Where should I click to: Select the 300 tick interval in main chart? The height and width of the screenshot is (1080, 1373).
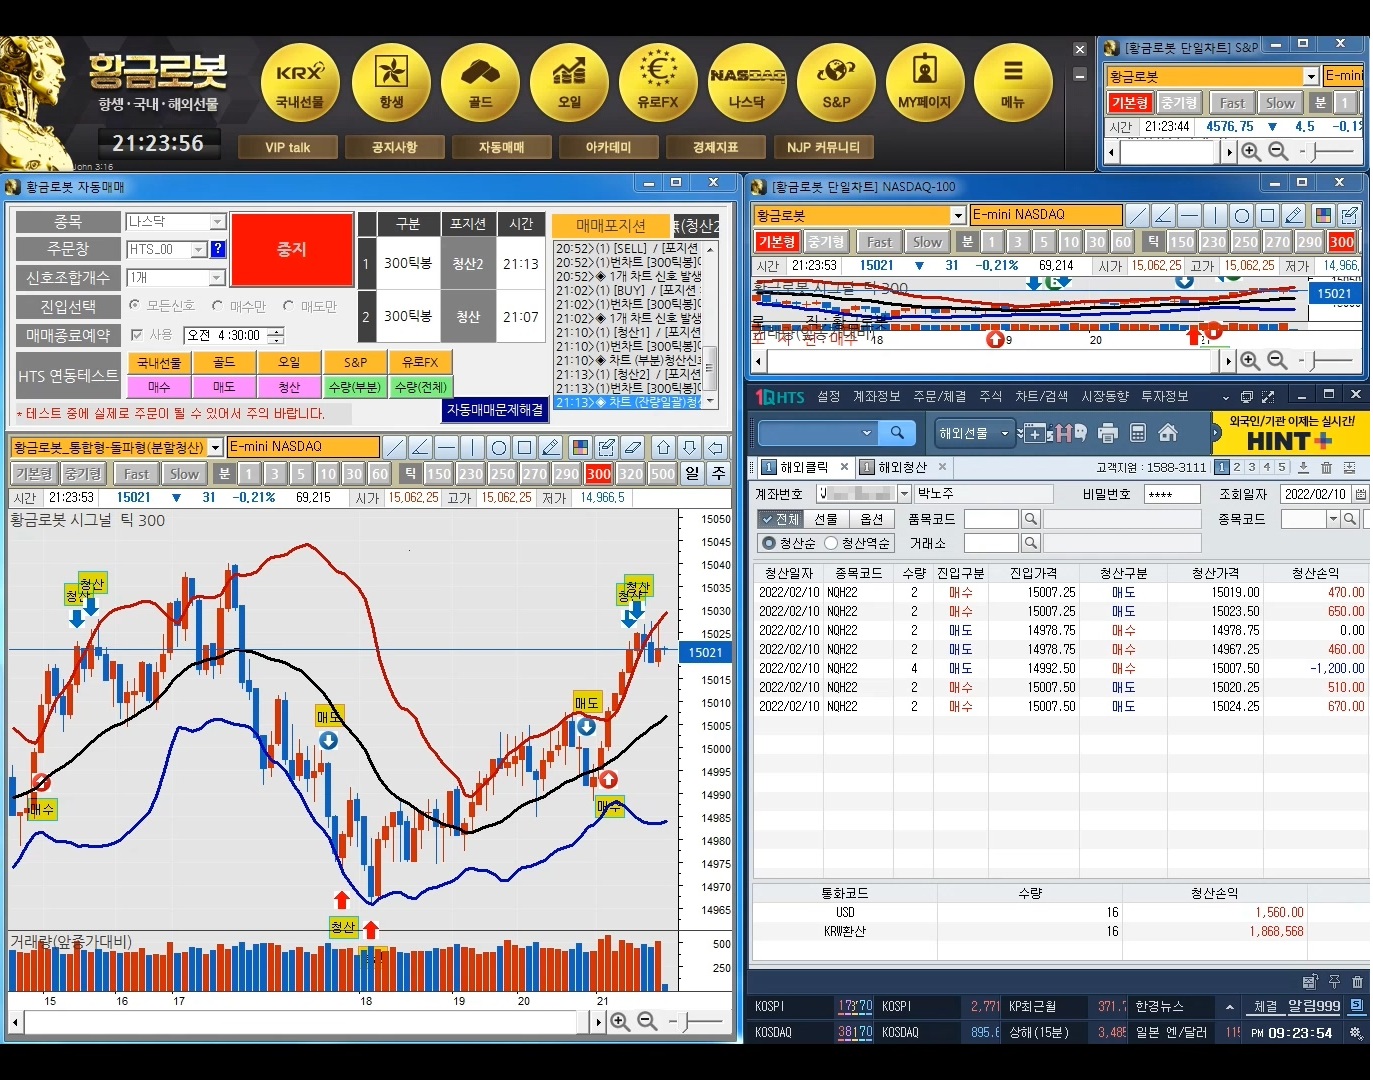point(598,474)
